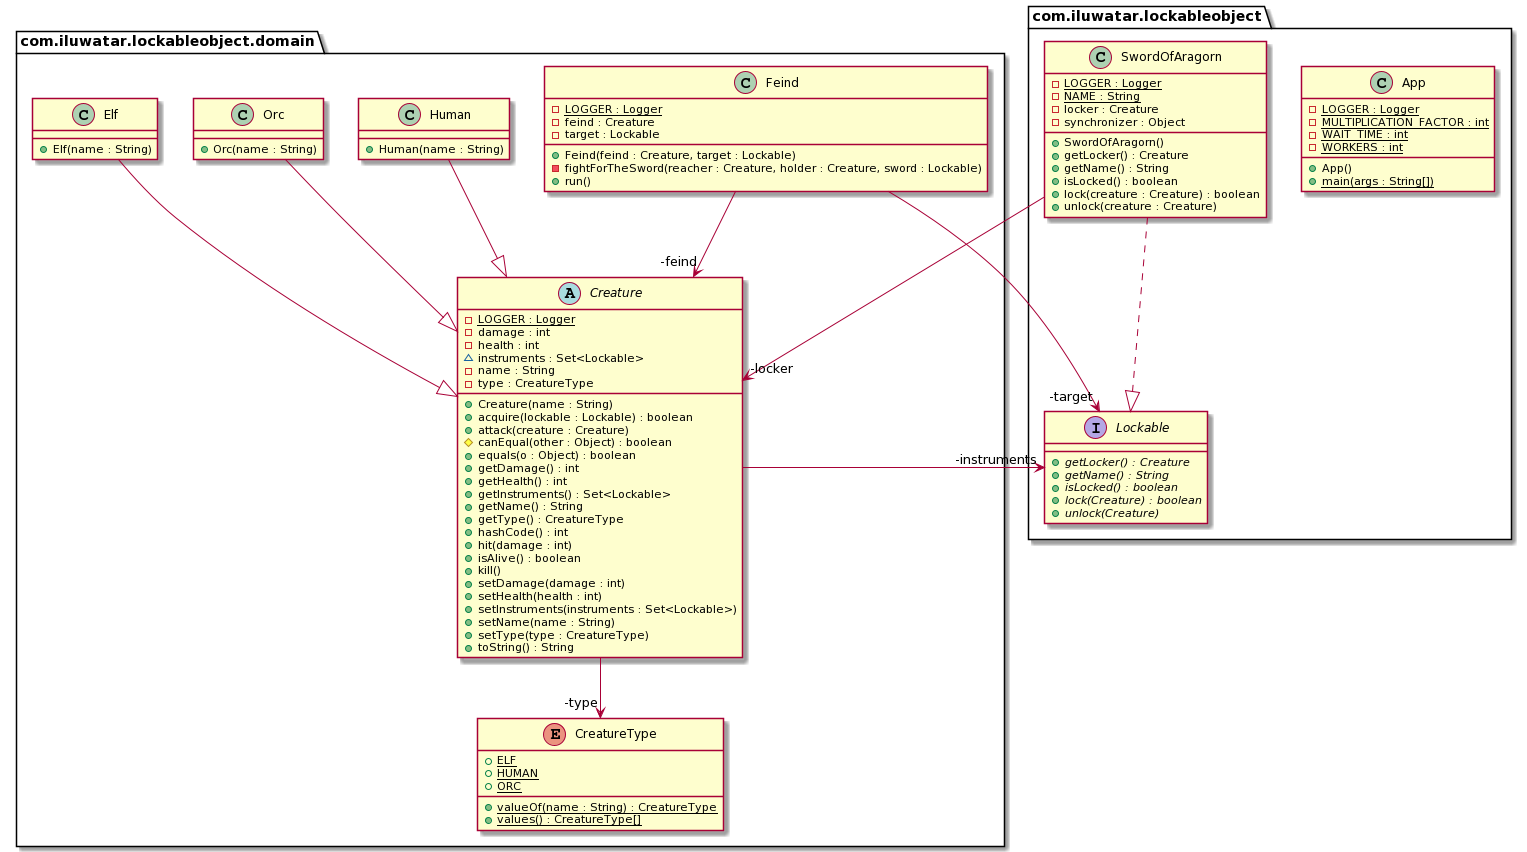Click the '-type' arrow label above CreatureType
This screenshot has width=1527, height=852.
click(x=580, y=703)
